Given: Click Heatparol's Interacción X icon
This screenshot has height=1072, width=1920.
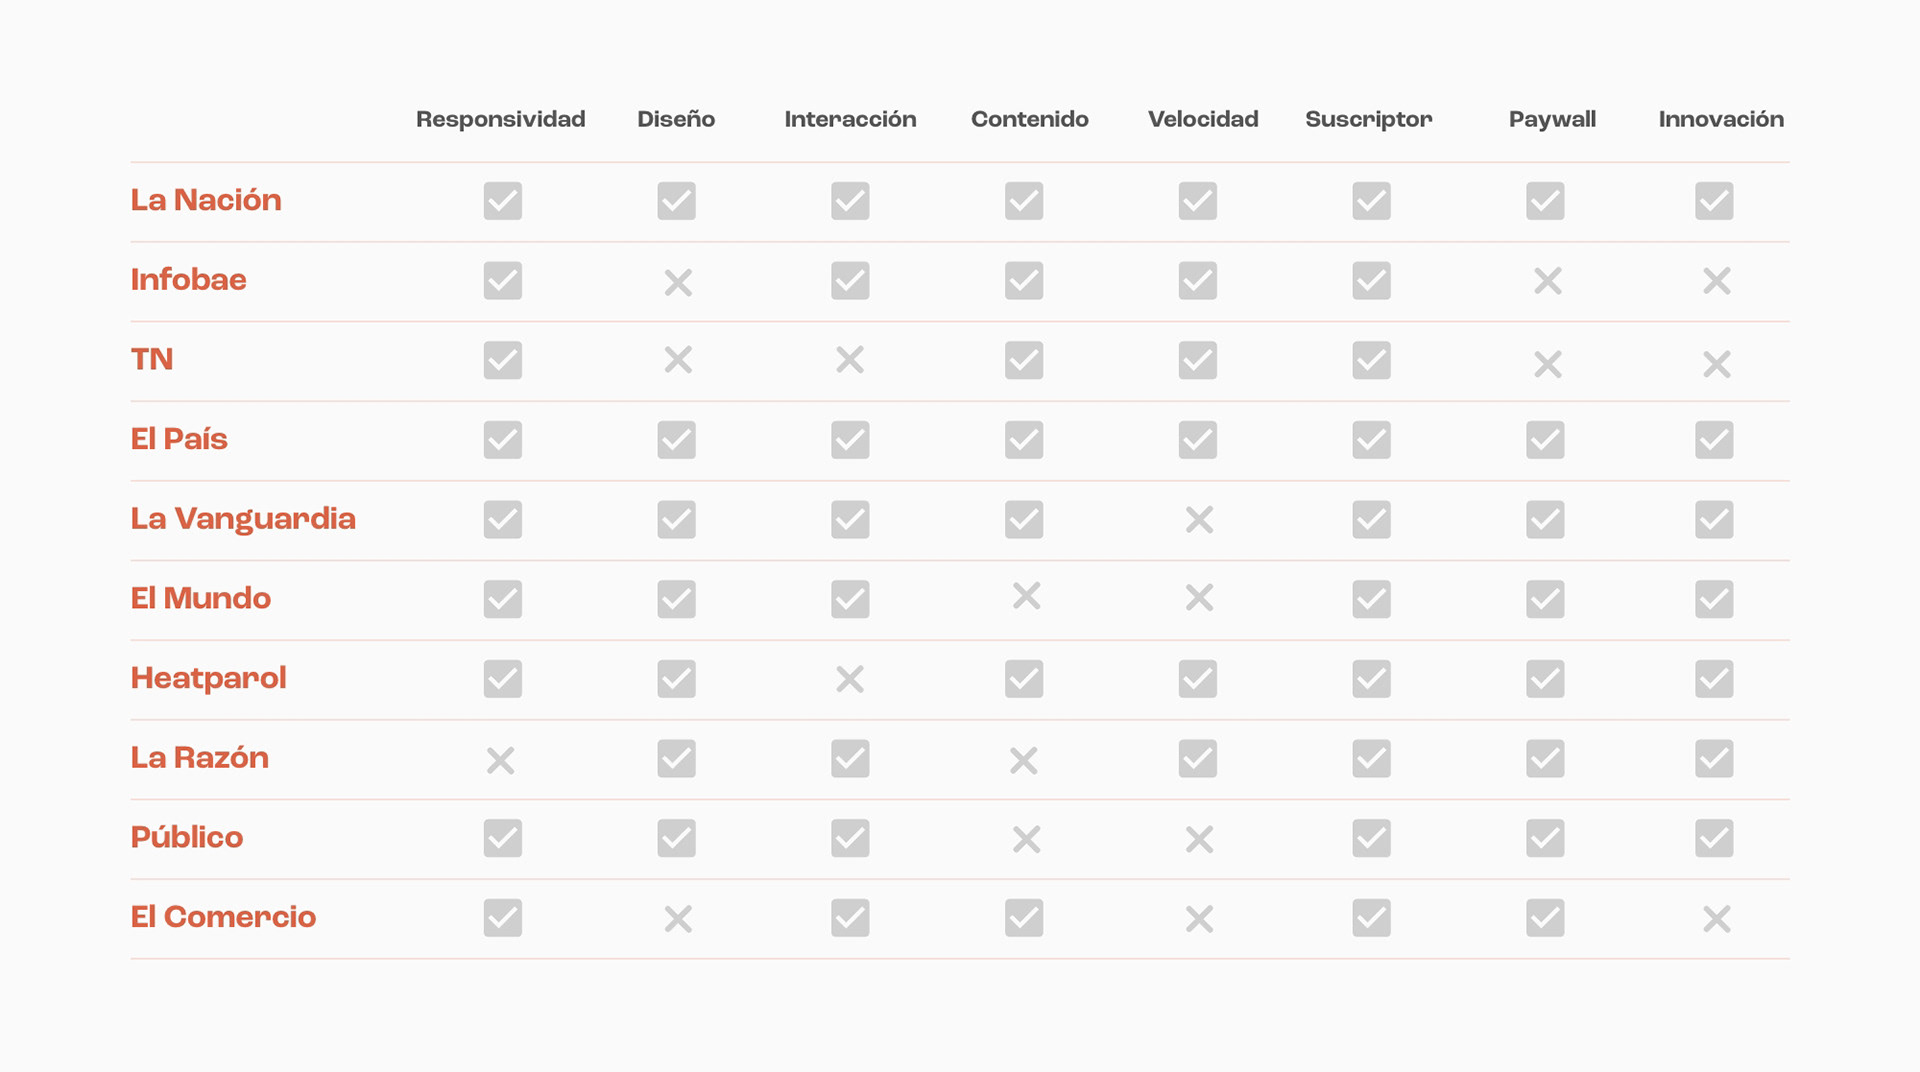Looking at the screenshot, I should (x=850, y=680).
